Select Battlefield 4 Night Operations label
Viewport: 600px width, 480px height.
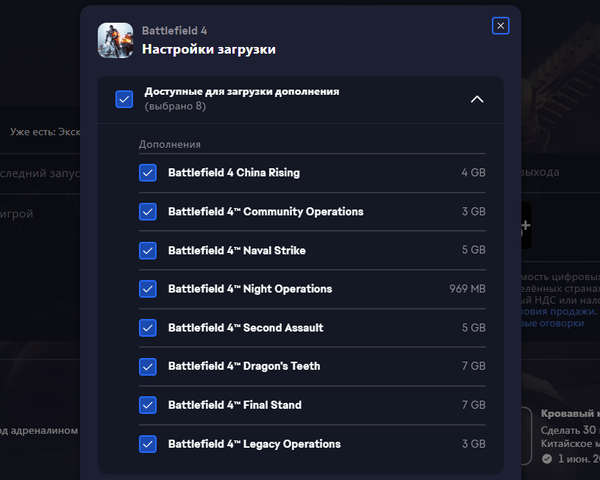pyautogui.click(x=250, y=289)
